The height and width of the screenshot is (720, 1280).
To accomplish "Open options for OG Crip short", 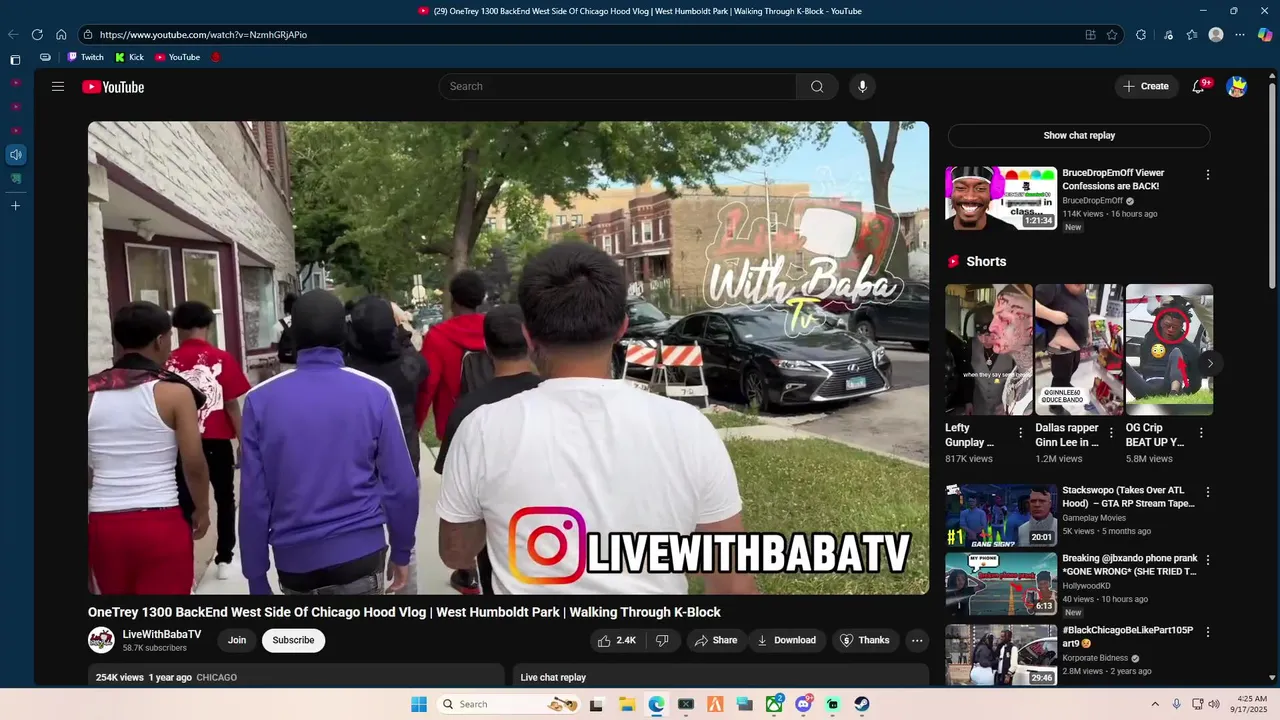I will coord(1201,433).
